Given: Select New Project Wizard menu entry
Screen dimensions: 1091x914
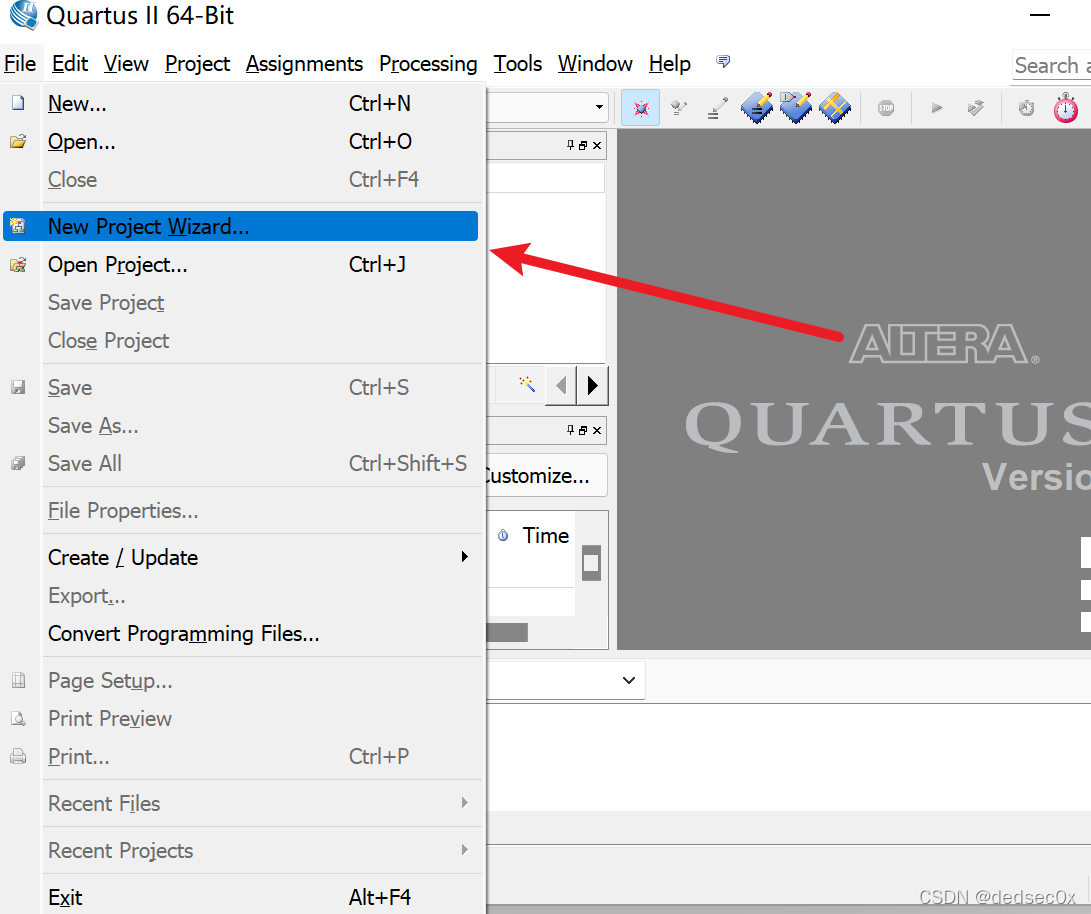Looking at the screenshot, I should 241,226.
